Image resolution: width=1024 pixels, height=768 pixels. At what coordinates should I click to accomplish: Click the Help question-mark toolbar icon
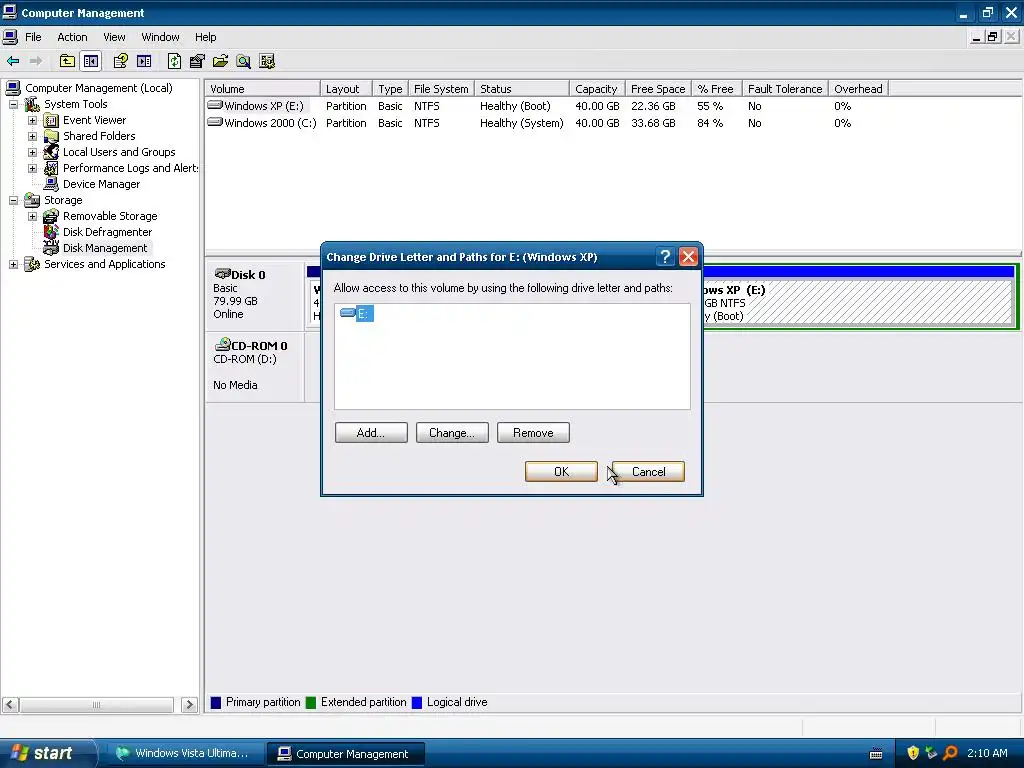(120, 61)
